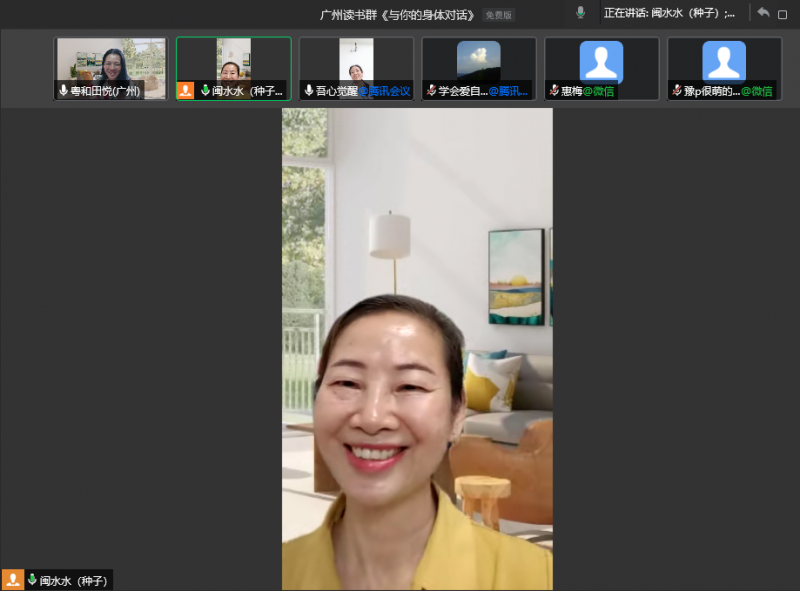Click muted microphone icon on 豫p很萌的 tile
Viewport: 800px width, 591px height.
[x=677, y=91]
